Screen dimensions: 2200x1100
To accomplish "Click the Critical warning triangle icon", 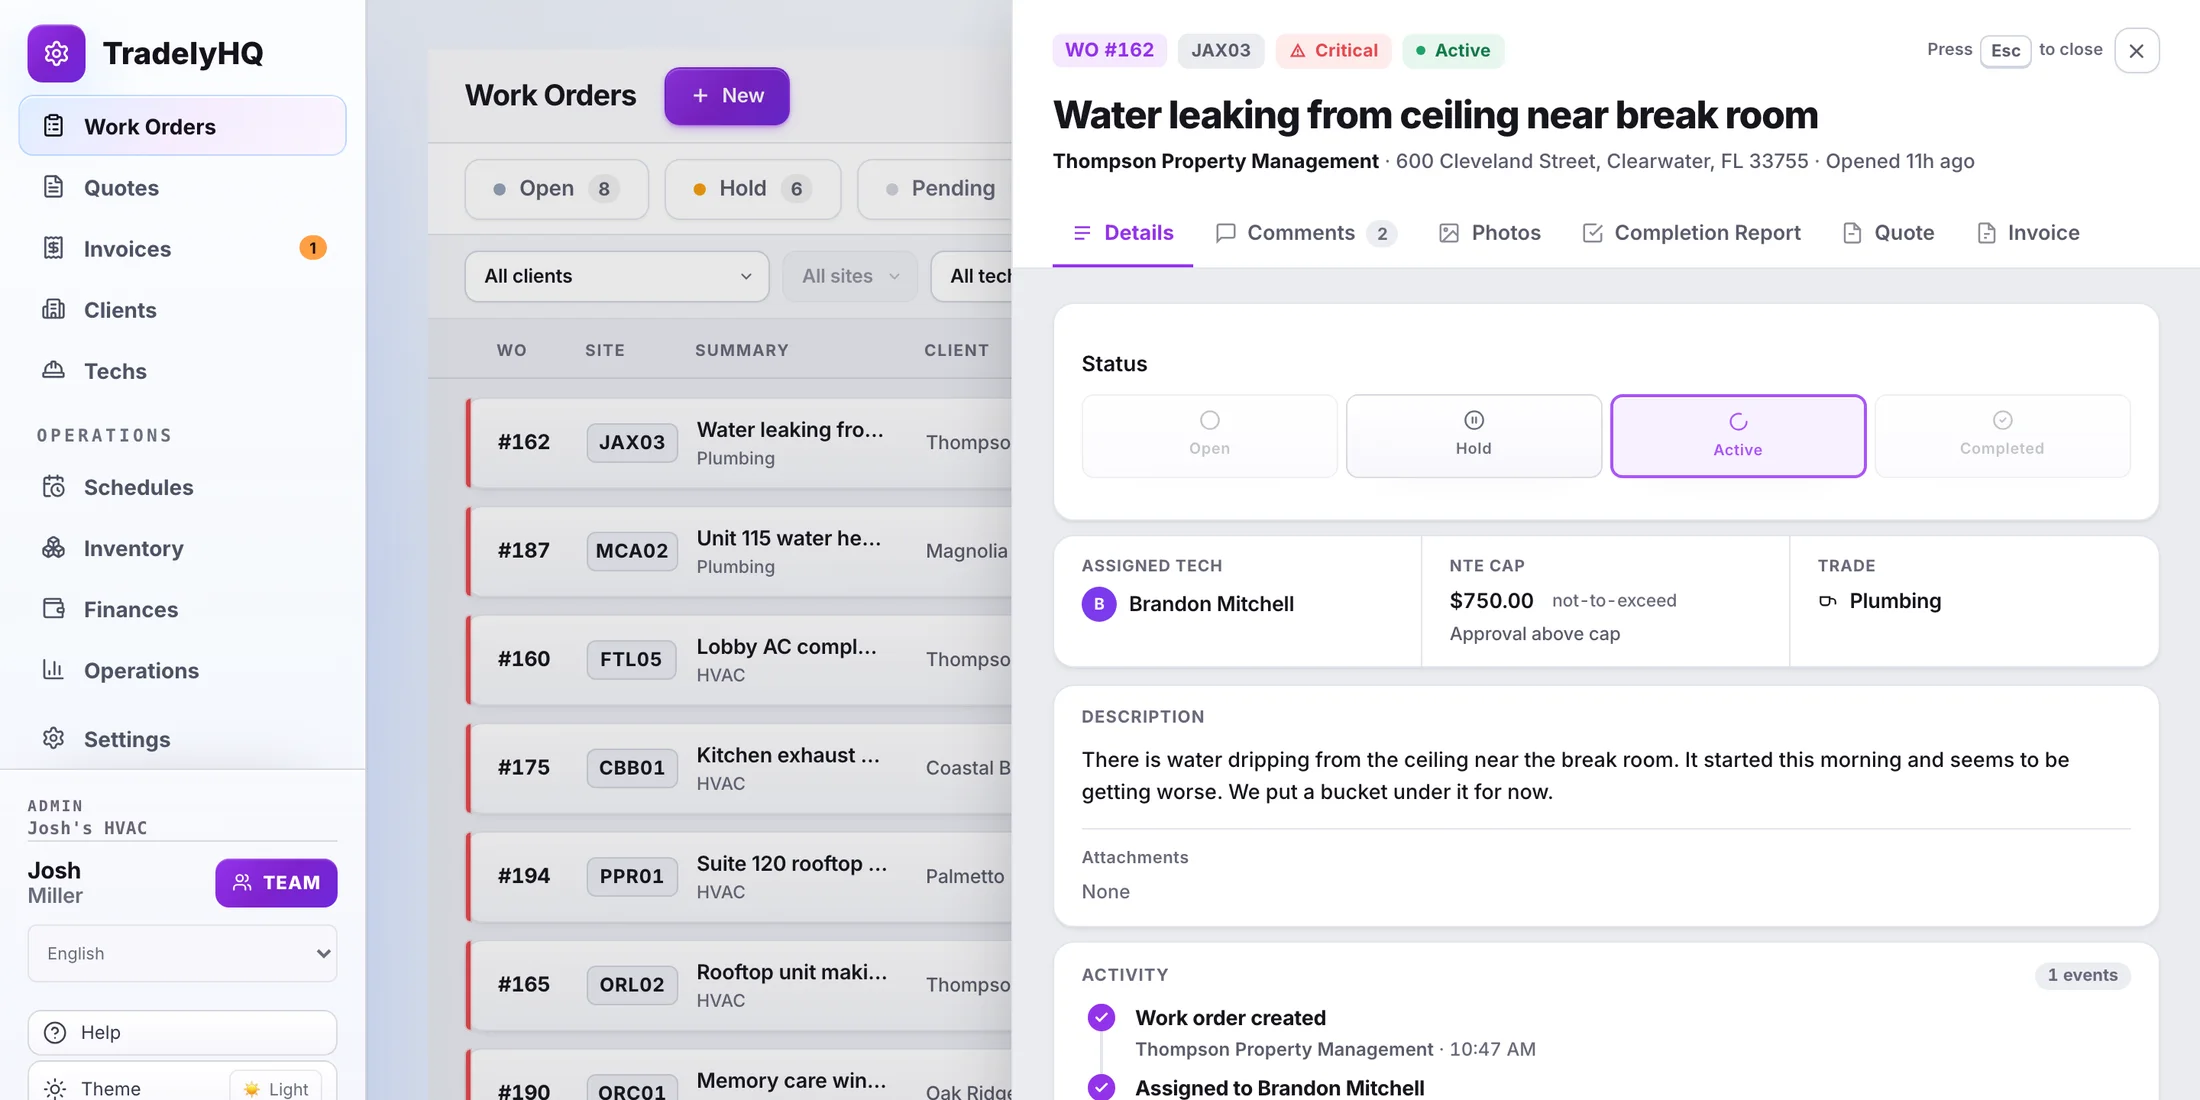I will [1298, 51].
